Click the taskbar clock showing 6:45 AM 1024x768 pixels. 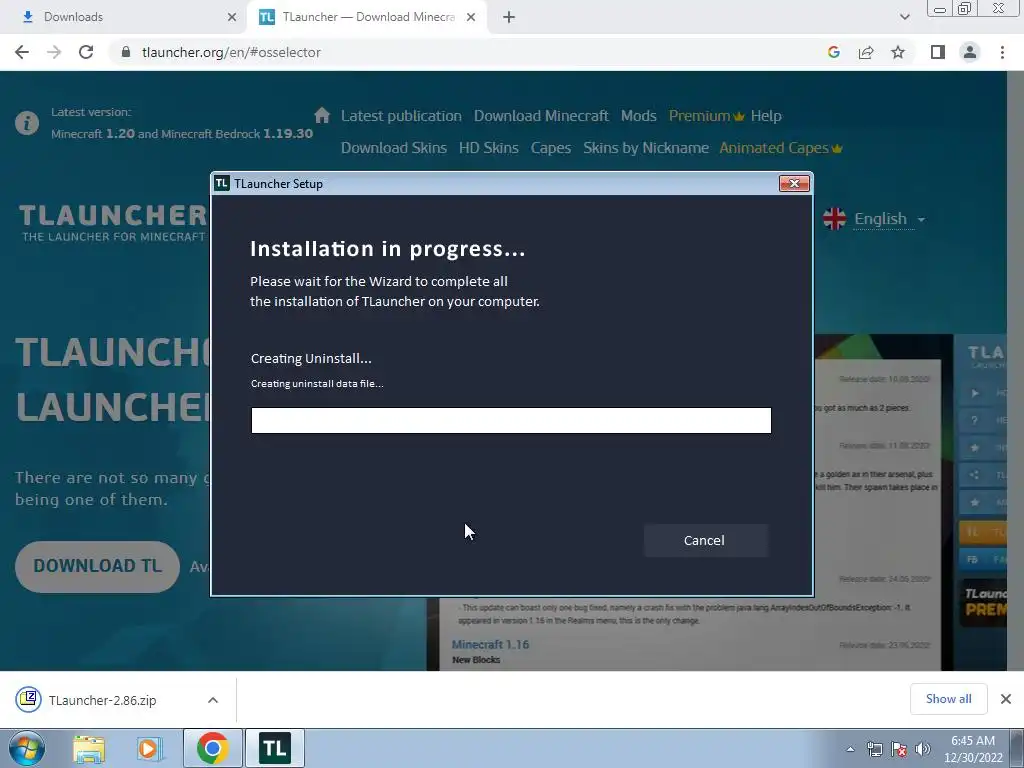click(x=973, y=749)
